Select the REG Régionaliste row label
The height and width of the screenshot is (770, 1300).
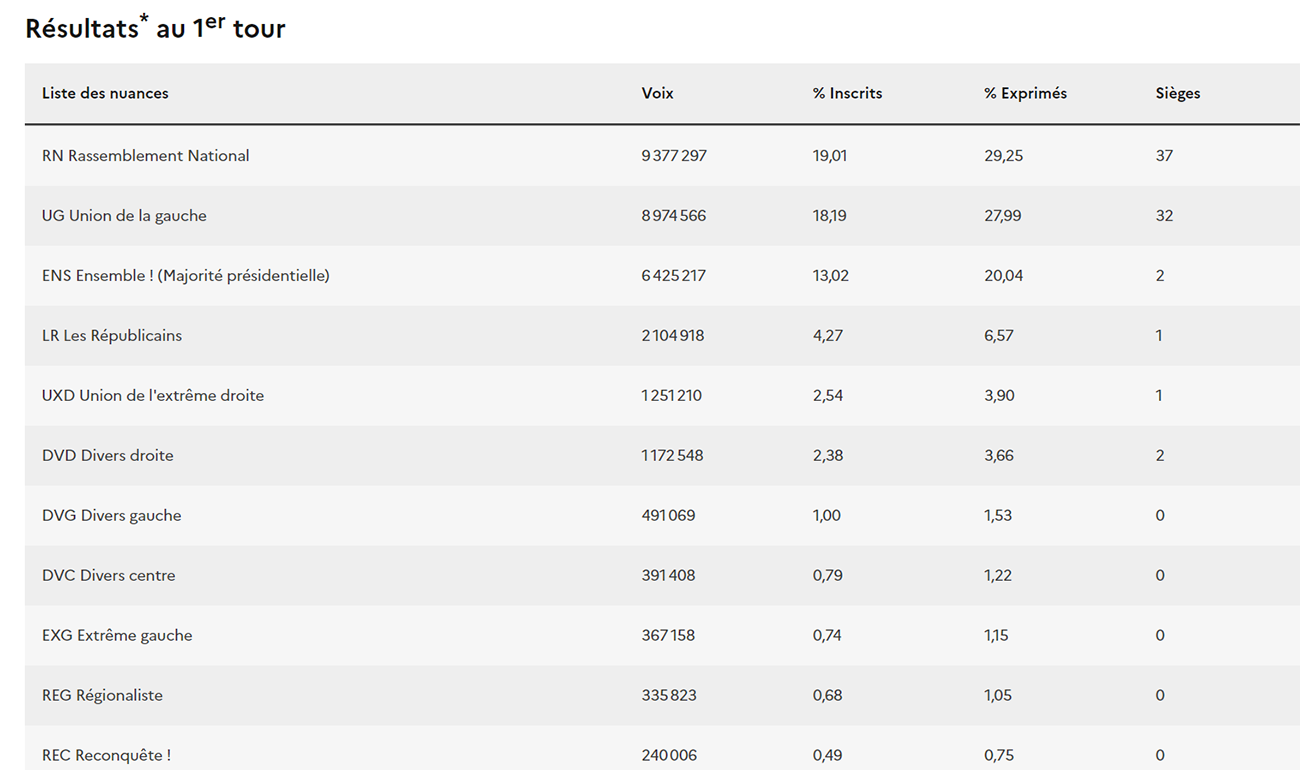(102, 695)
